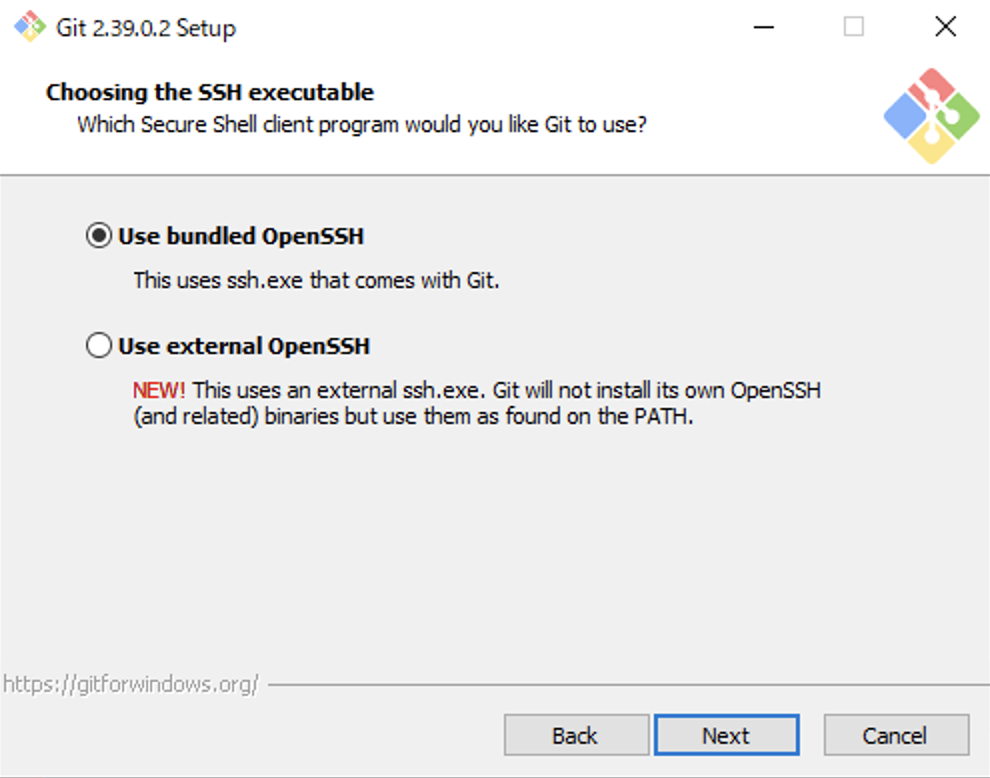Click the "Choosing the SSH executable" heading

(x=210, y=93)
